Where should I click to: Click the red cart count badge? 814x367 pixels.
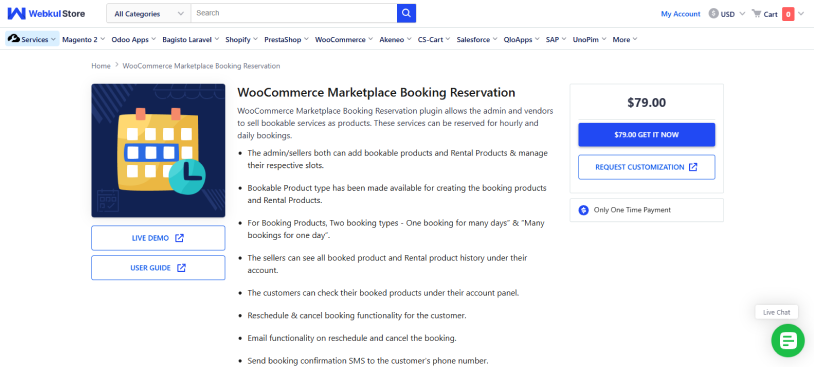click(788, 14)
